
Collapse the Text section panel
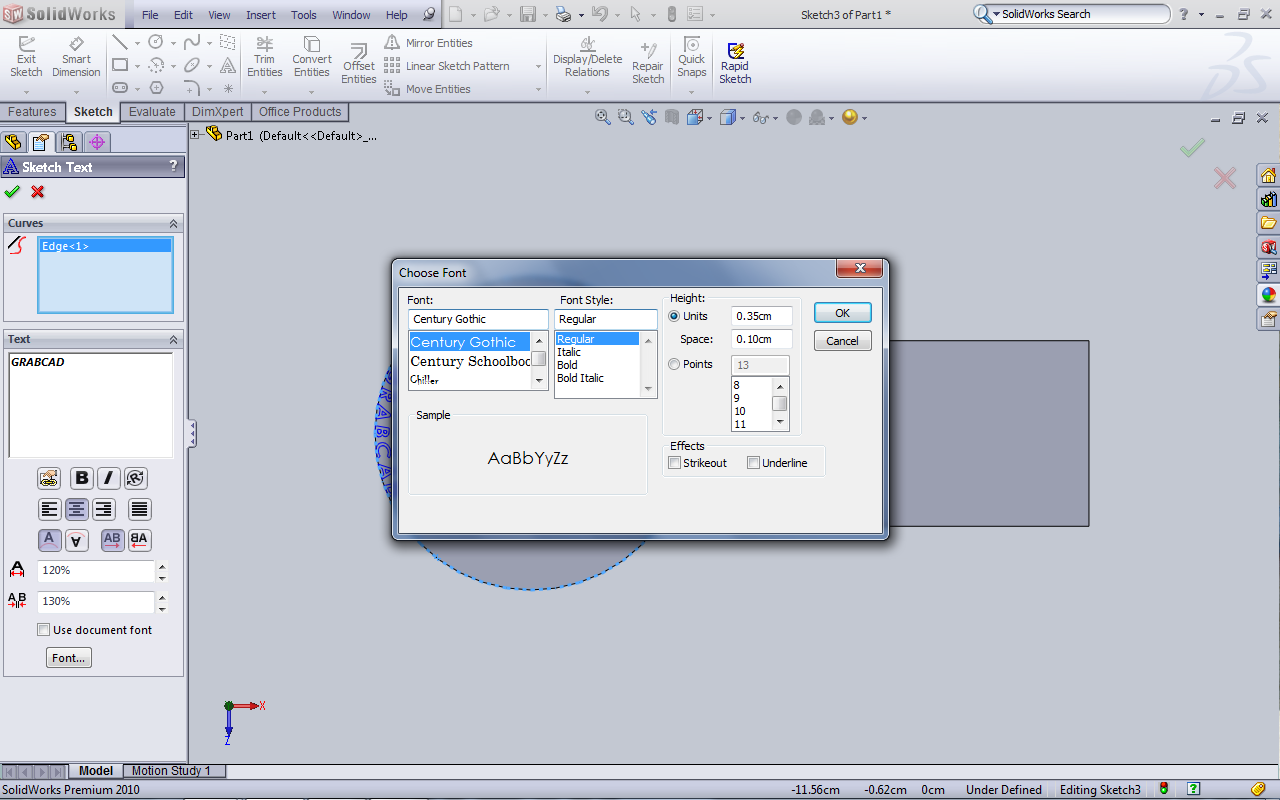pos(173,340)
